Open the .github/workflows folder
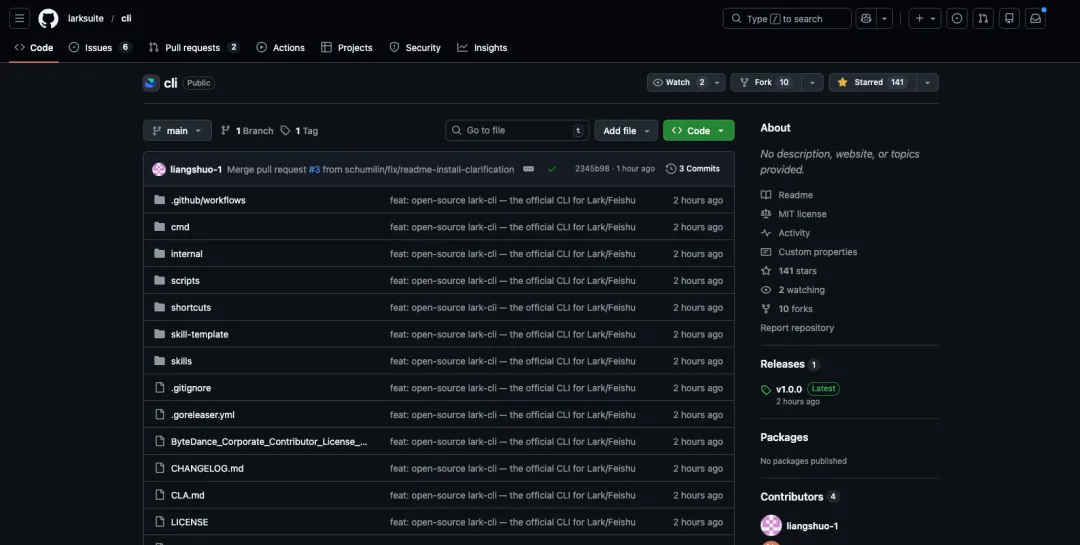 point(208,200)
